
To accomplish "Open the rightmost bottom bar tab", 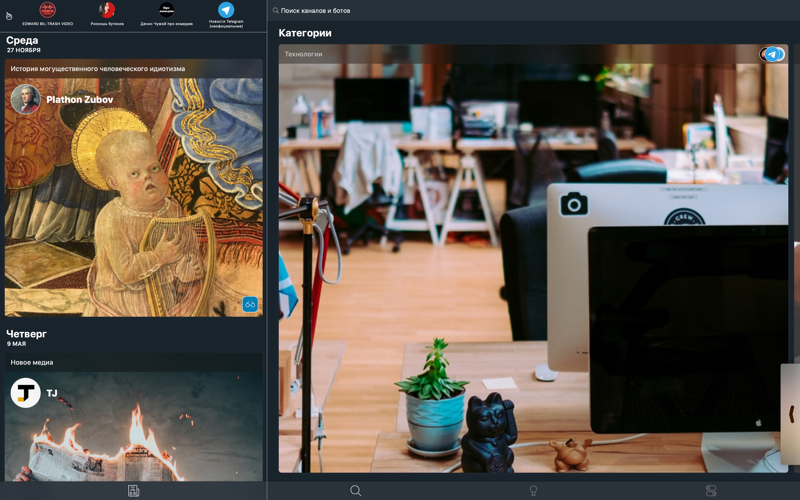I will tap(711, 490).
